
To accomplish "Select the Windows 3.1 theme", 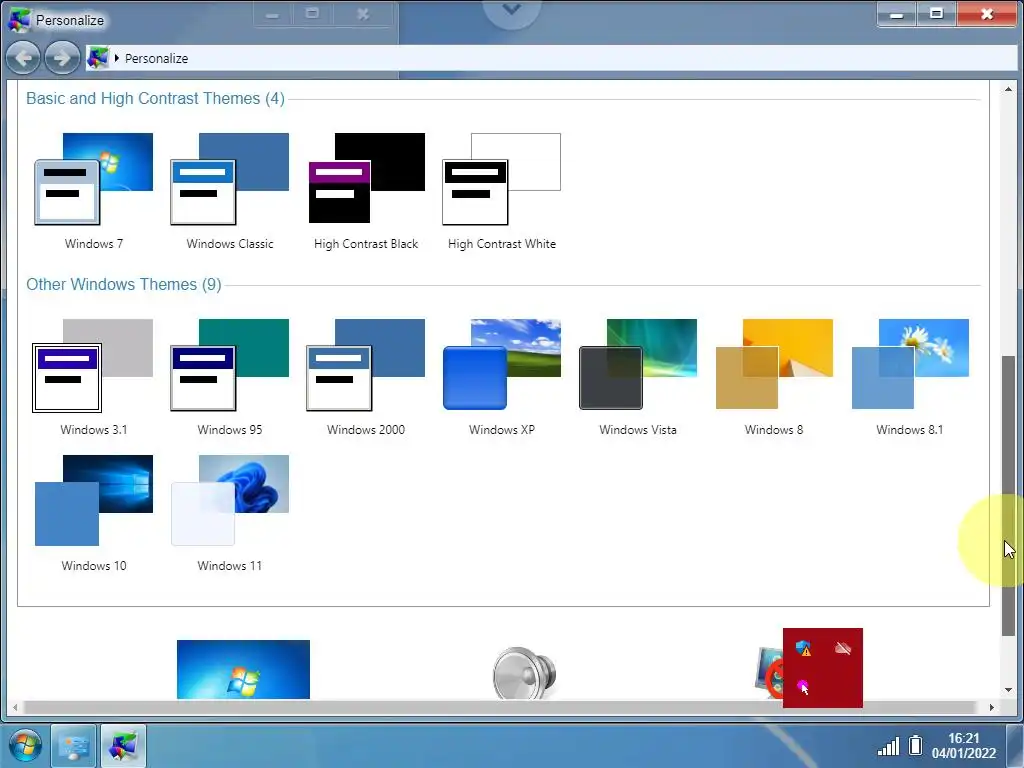I will point(93,377).
